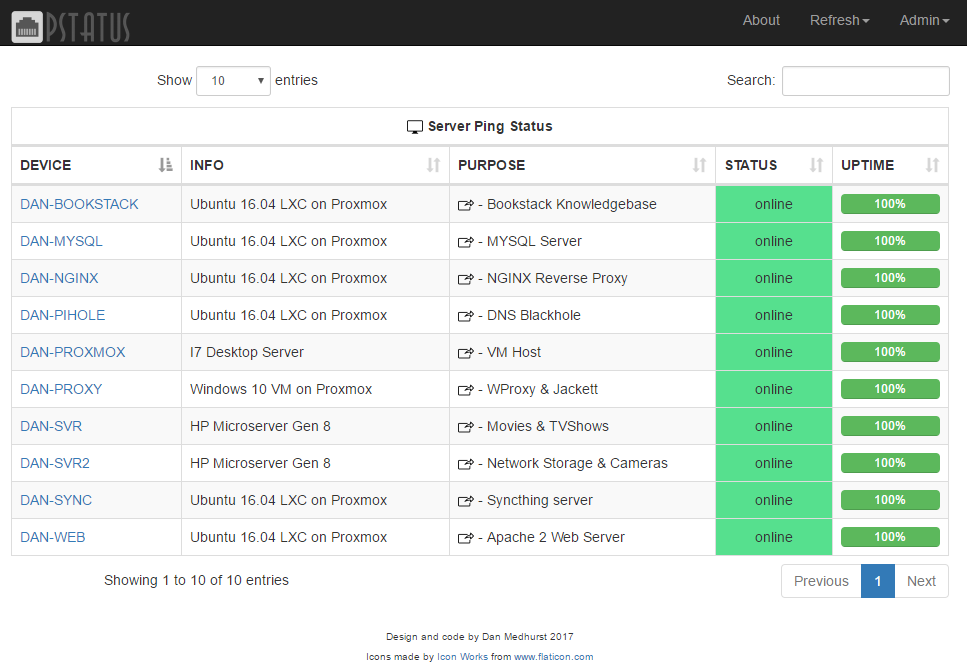Screen dimensions: 967x666
Task: Expand the Refresh menu
Action: pos(839,20)
